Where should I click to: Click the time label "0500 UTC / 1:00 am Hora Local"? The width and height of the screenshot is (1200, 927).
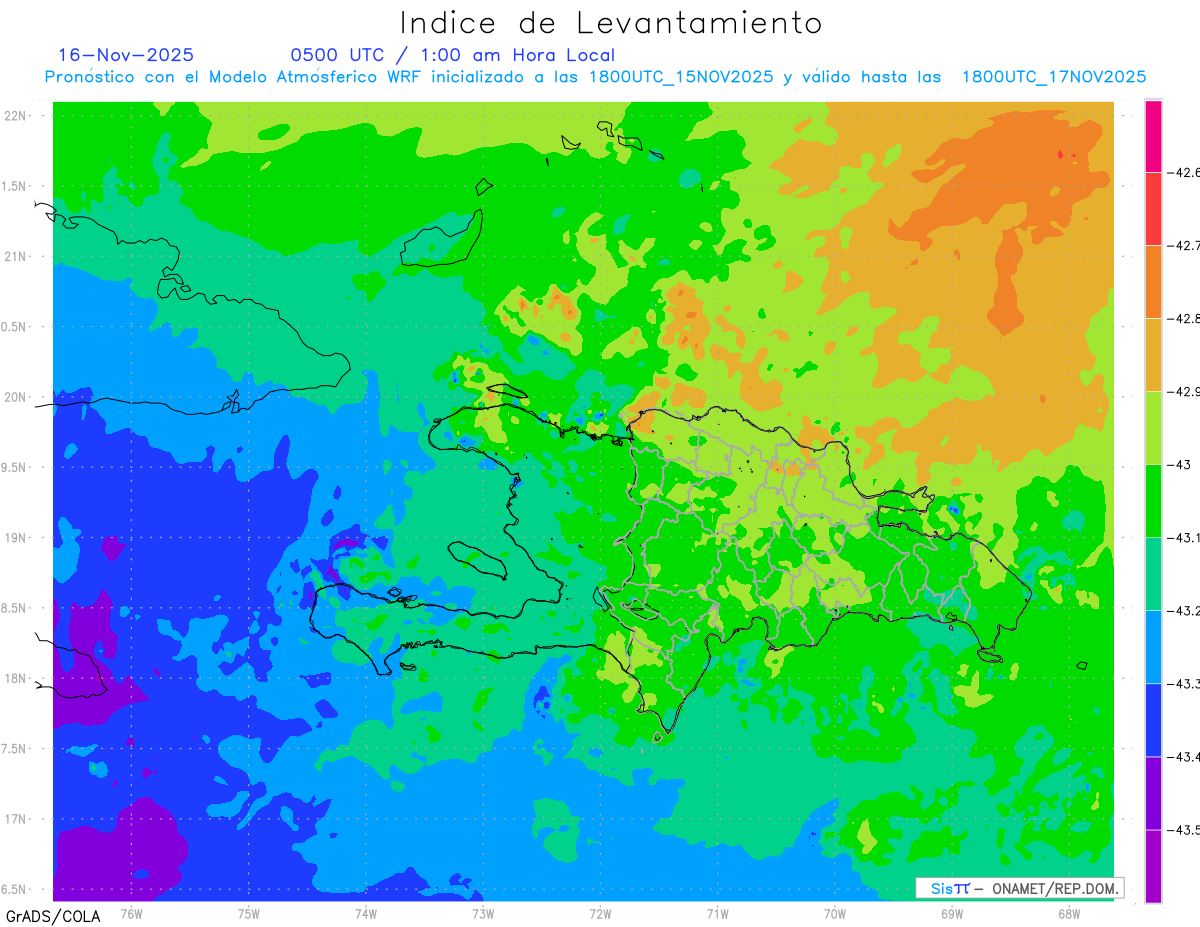pyautogui.click(x=453, y=55)
